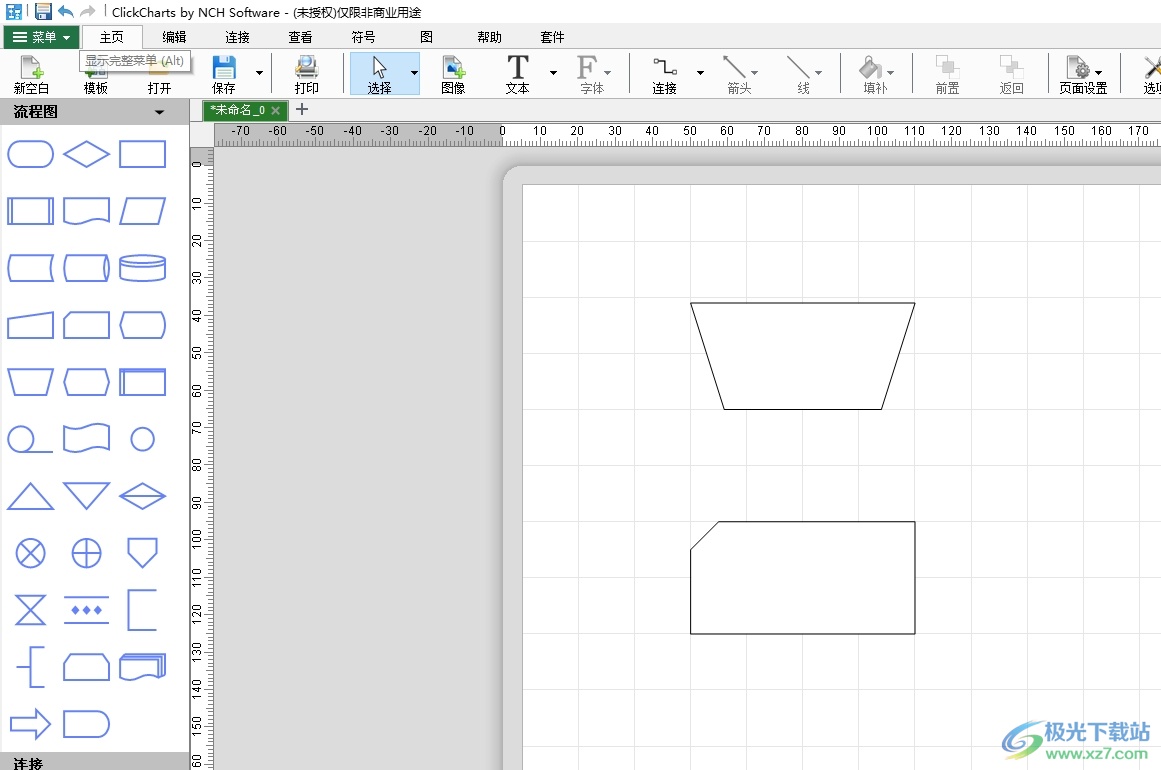Click the New Blank (新空白) toolbar icon
1161x770 pixels.
click(31, 74)
